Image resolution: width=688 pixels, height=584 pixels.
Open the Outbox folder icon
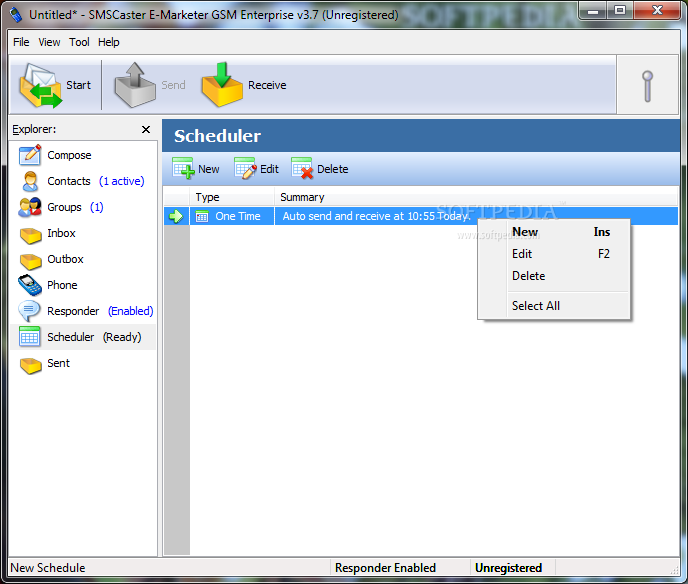click(x=30, y=261)
